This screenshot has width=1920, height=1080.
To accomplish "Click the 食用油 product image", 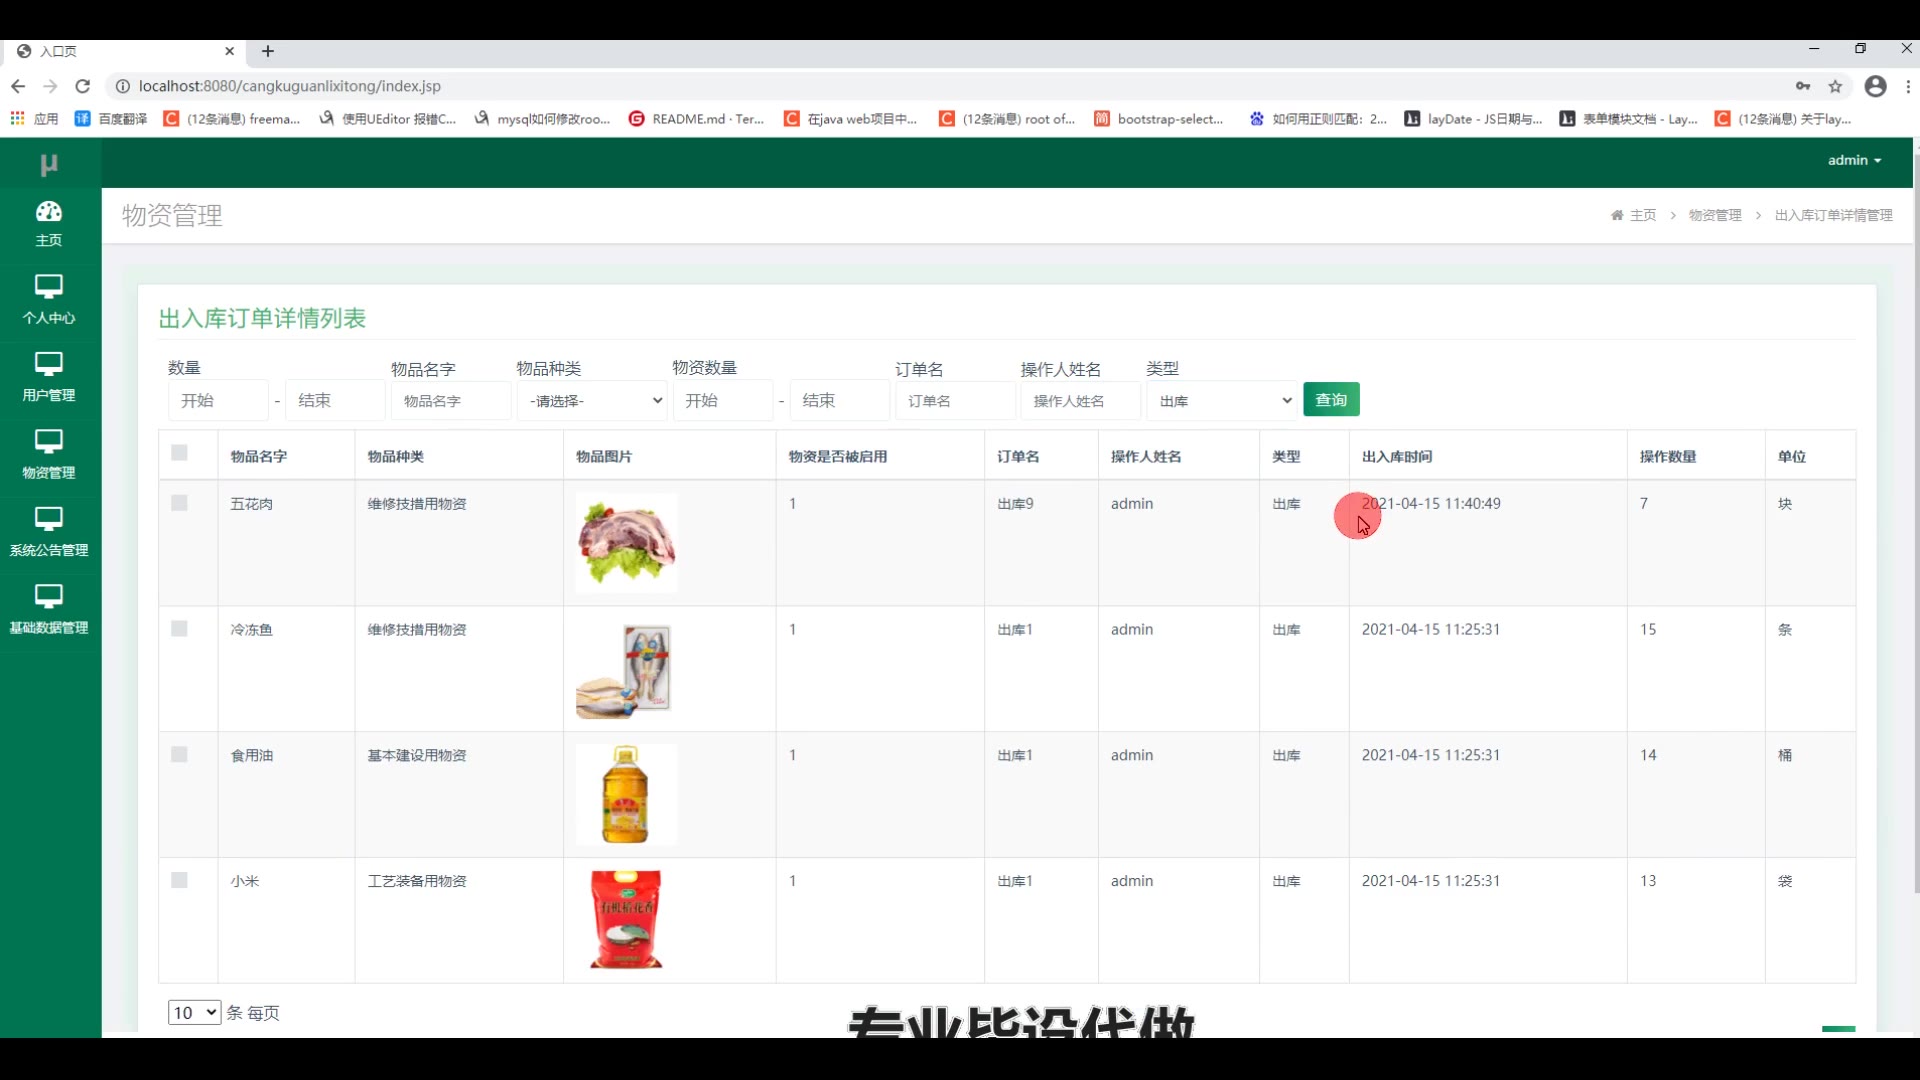I will pos(626,795).
